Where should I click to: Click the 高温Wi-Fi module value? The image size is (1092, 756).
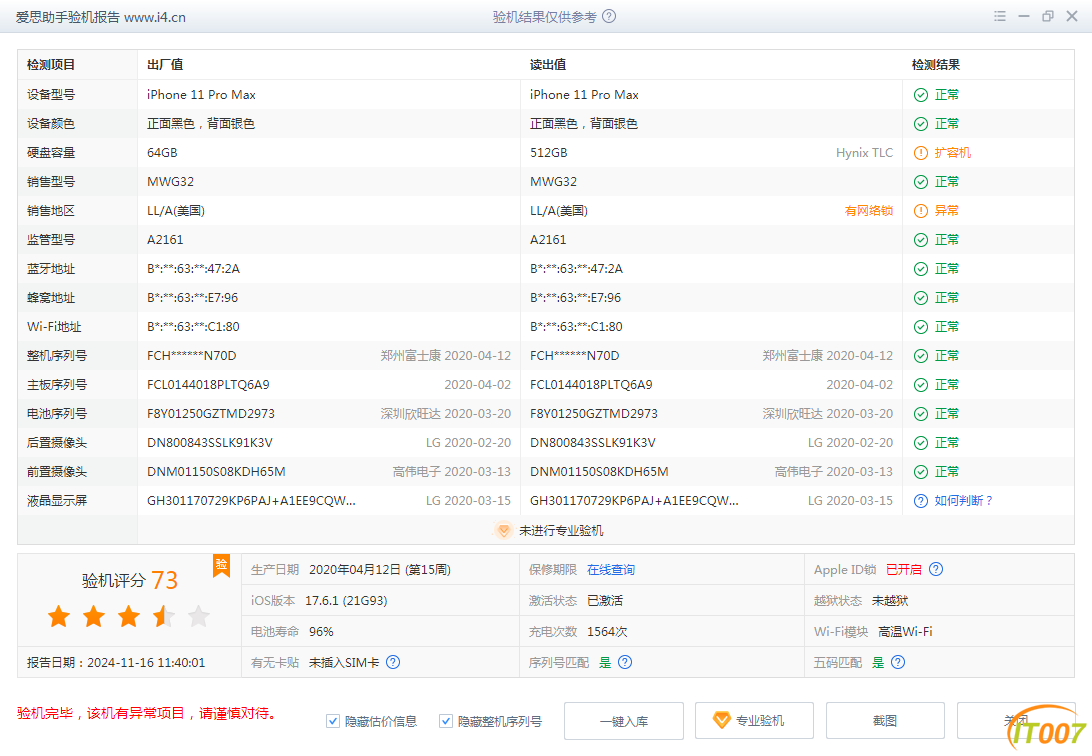click(905, 631)
